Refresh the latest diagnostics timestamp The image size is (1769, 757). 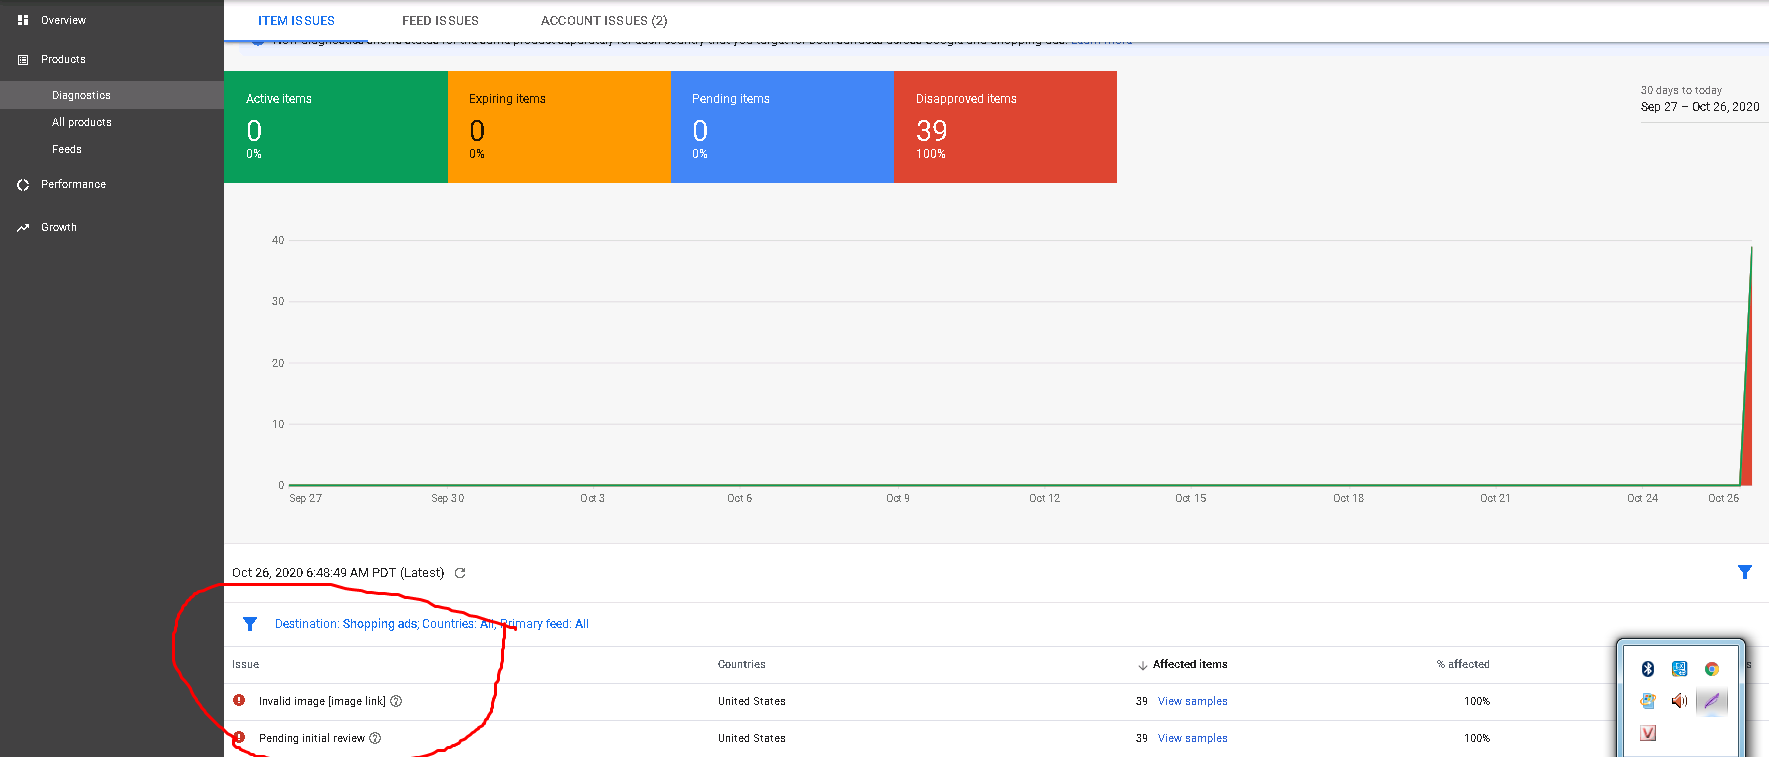click(x=460, y=573)
